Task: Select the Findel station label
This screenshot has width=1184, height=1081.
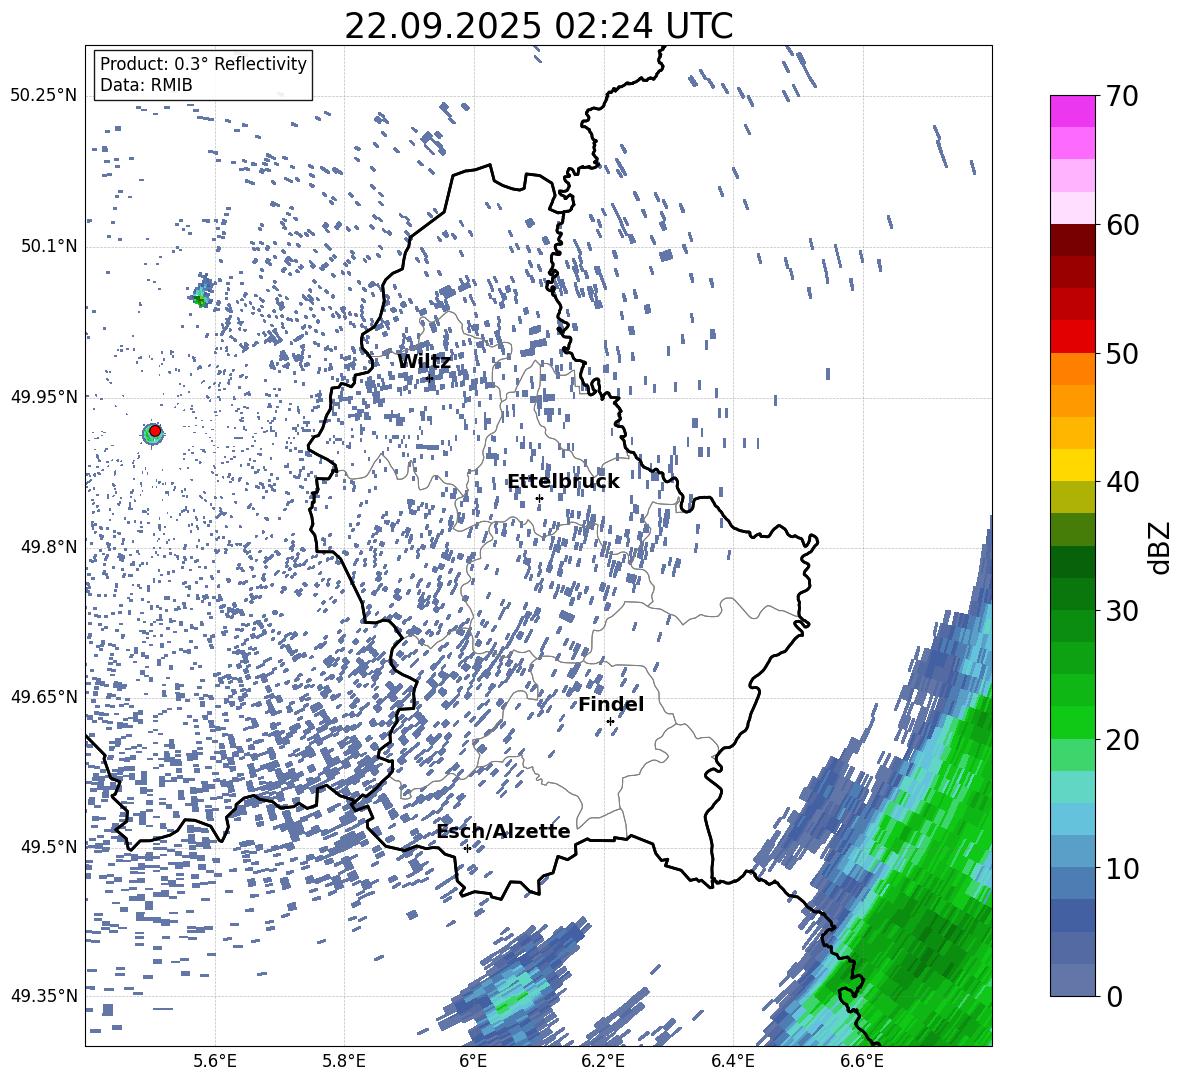Action: 611,705
